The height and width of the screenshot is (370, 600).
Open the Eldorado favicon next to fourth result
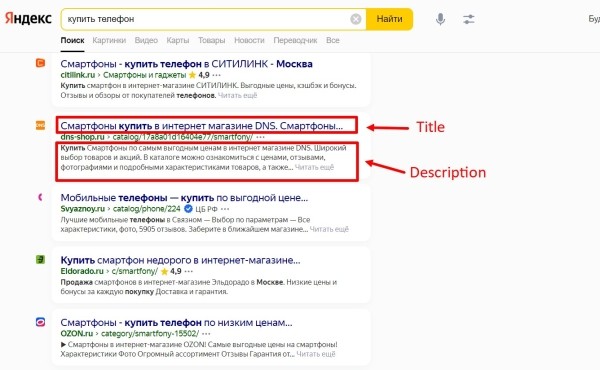pos(40,259)
